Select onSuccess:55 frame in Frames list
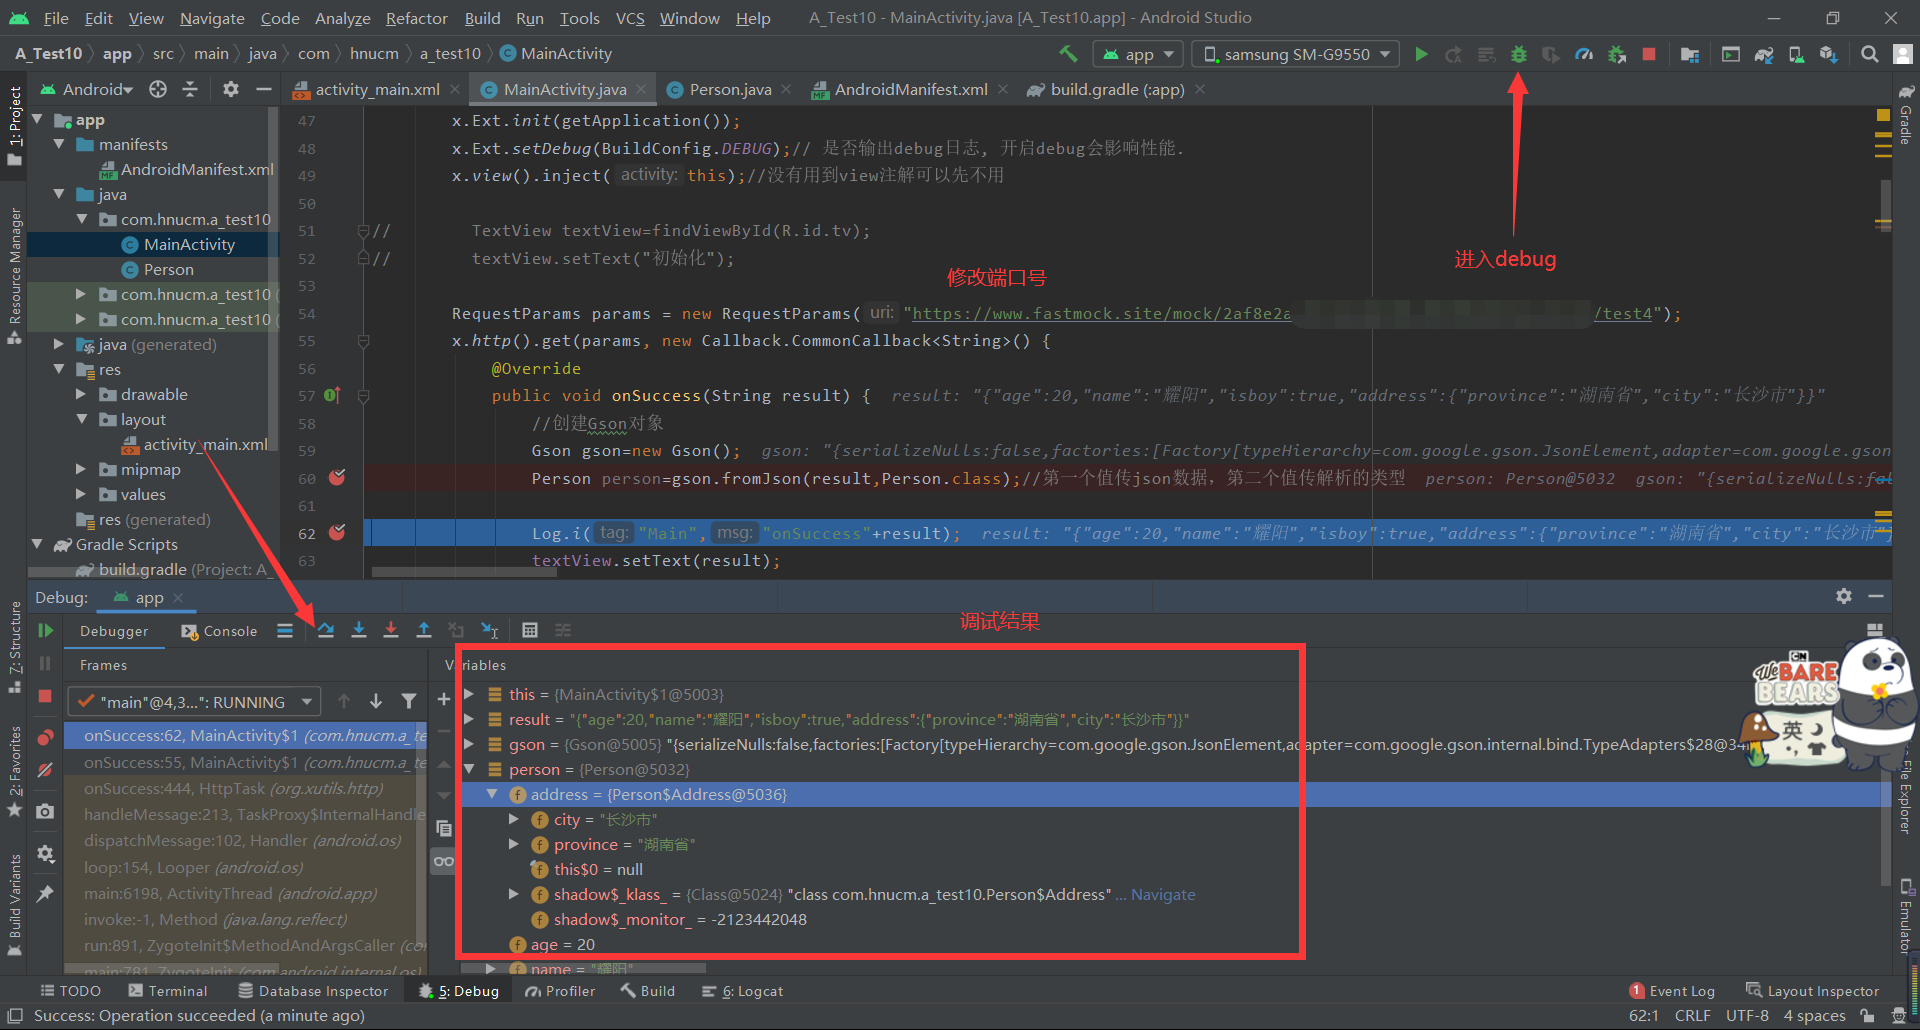This screenshot has height=1030, width=1920. pyautogui.click(x=245, y=762)
